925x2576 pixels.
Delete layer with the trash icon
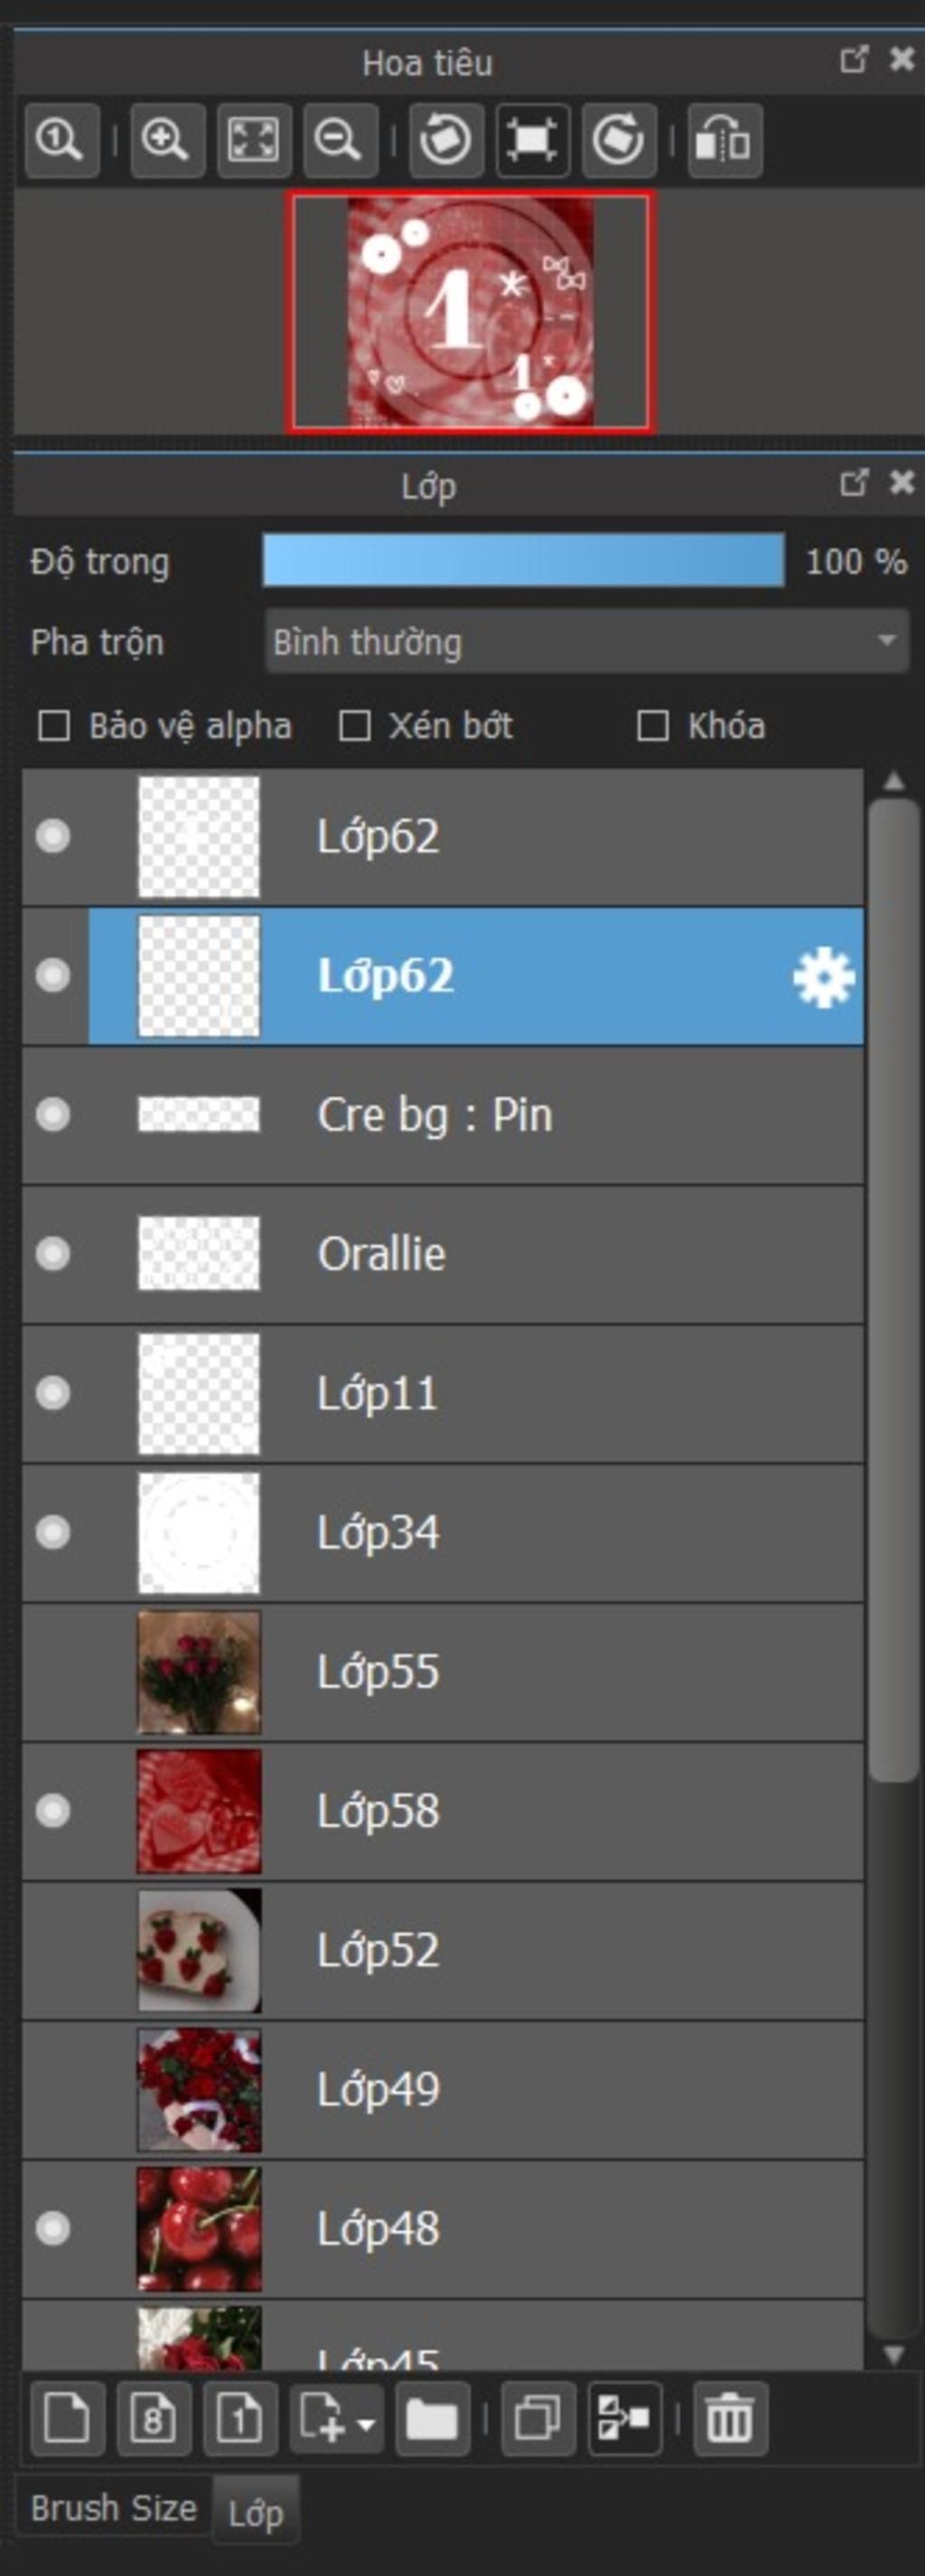(730, 2419)
